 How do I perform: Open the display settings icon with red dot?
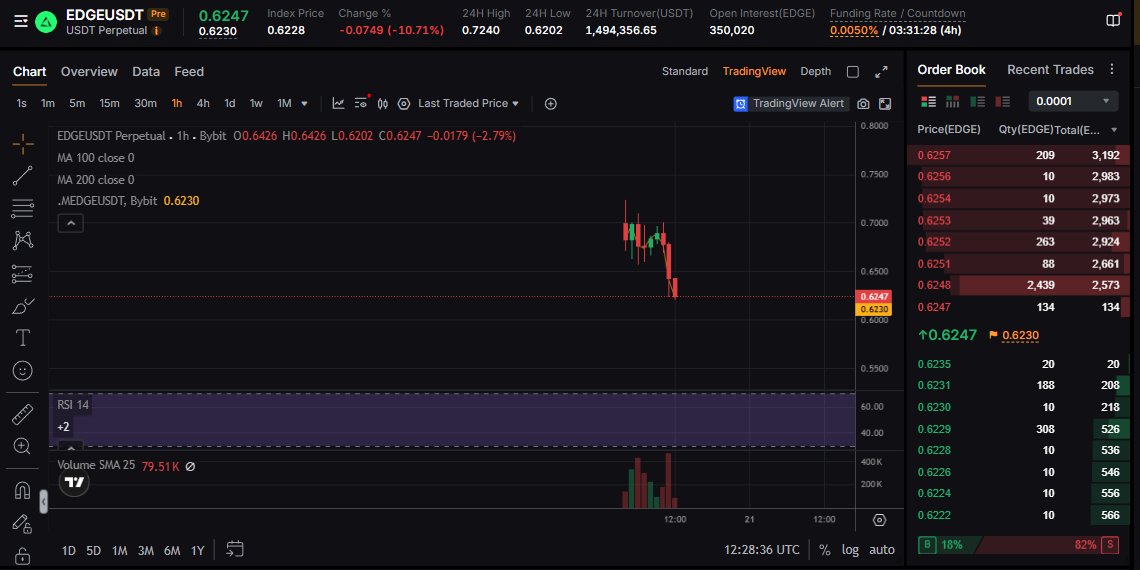tap(361, 103)
